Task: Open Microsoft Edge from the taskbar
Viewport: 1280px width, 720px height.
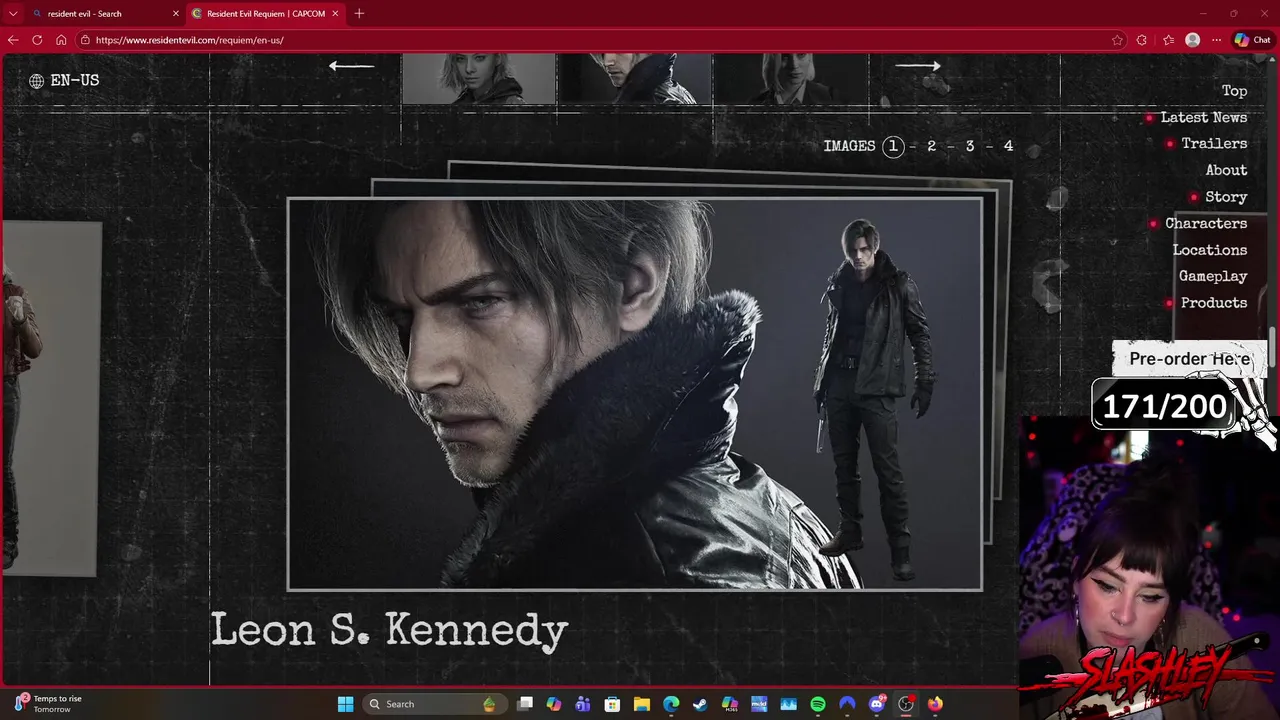Action: (671, 704)
